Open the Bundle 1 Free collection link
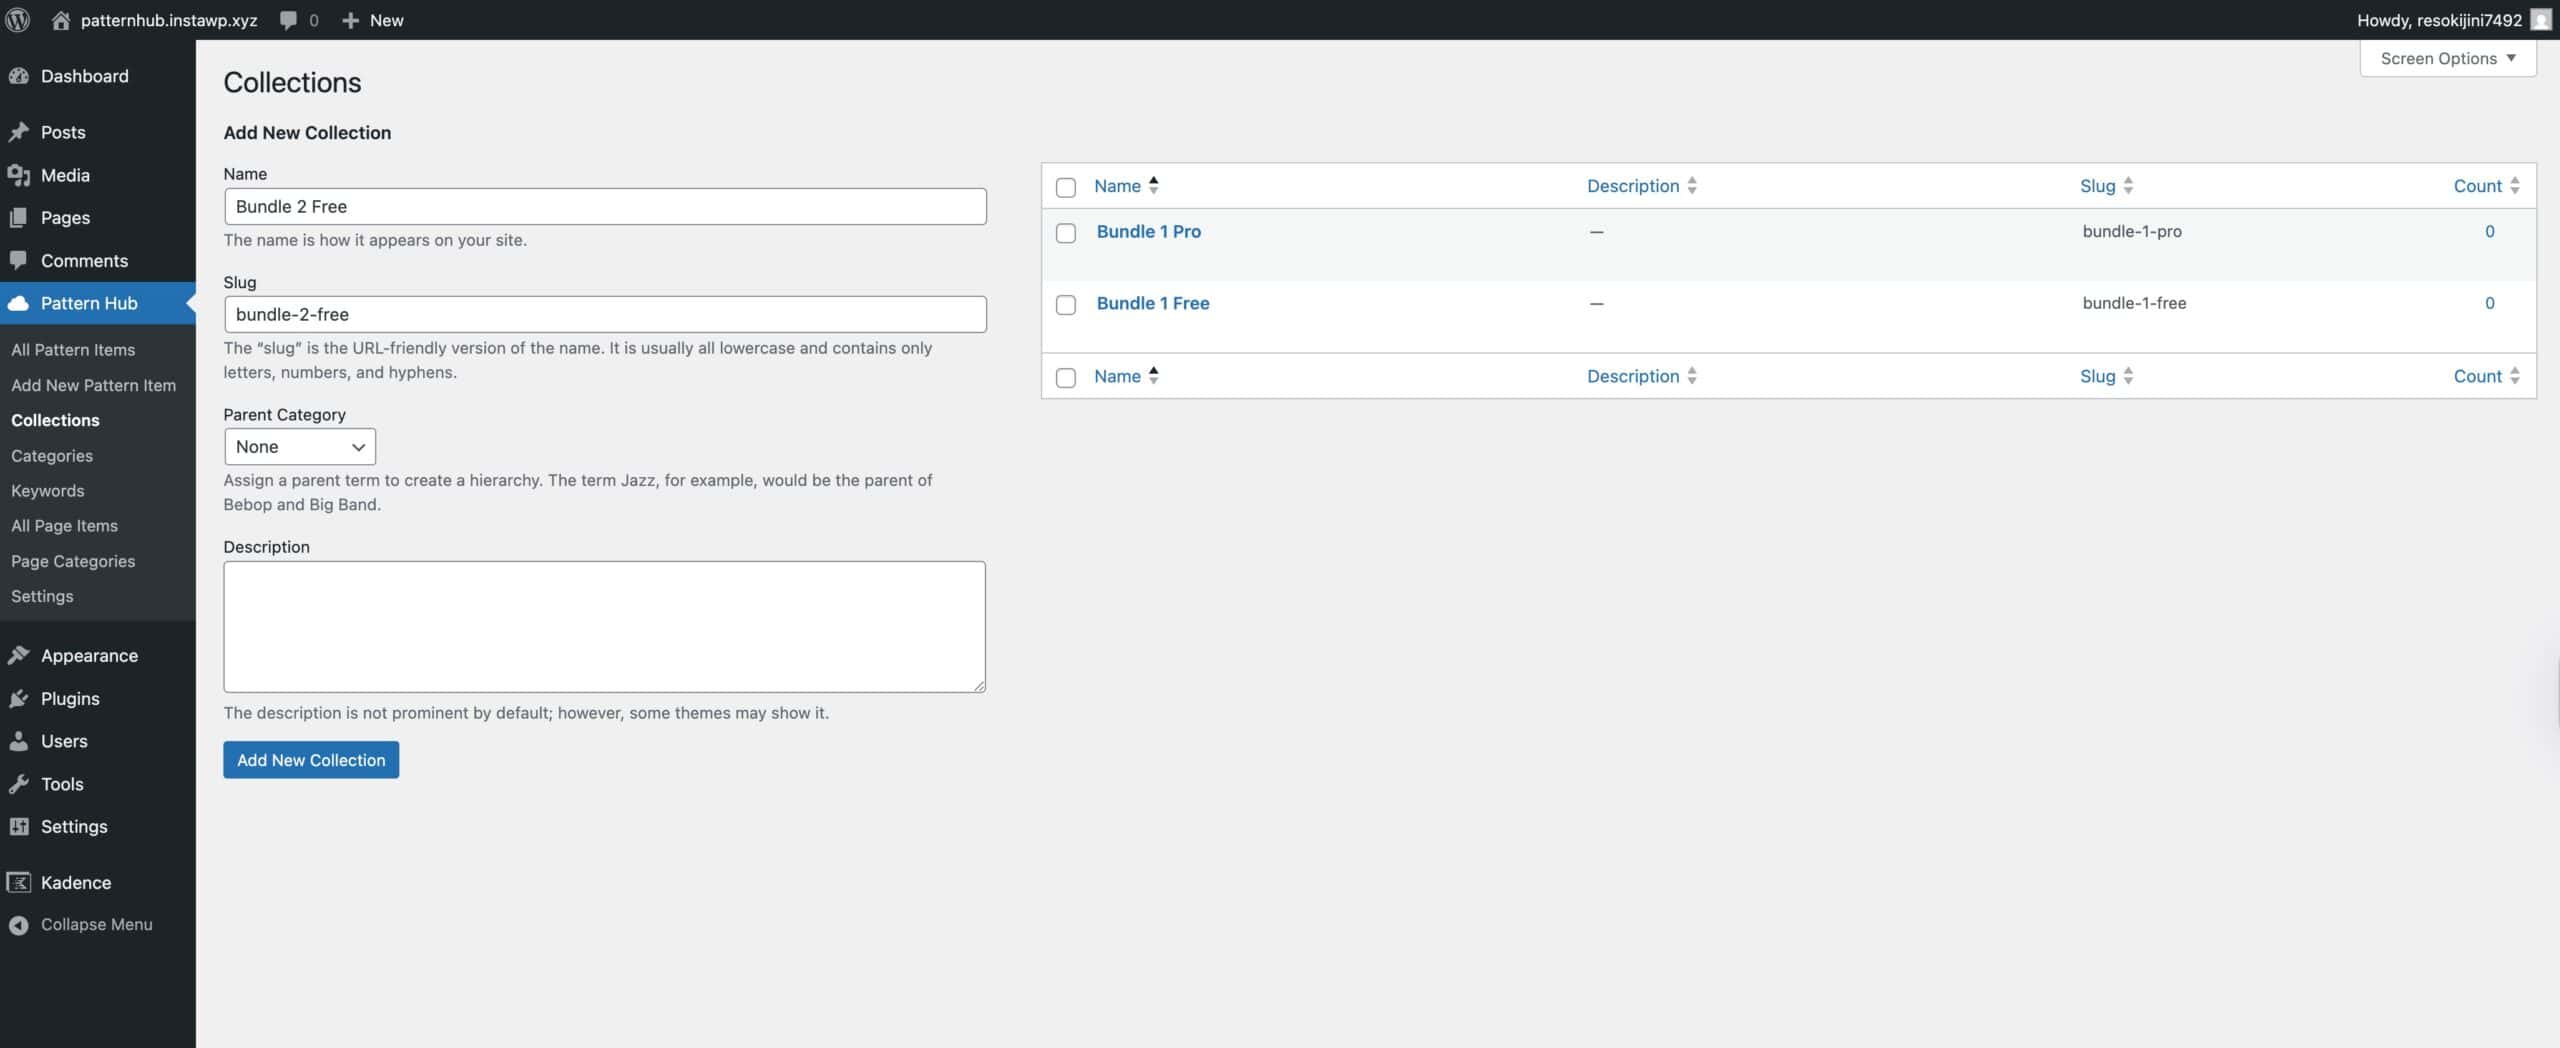2560x1048 pixels. (x=1152, y=303)
